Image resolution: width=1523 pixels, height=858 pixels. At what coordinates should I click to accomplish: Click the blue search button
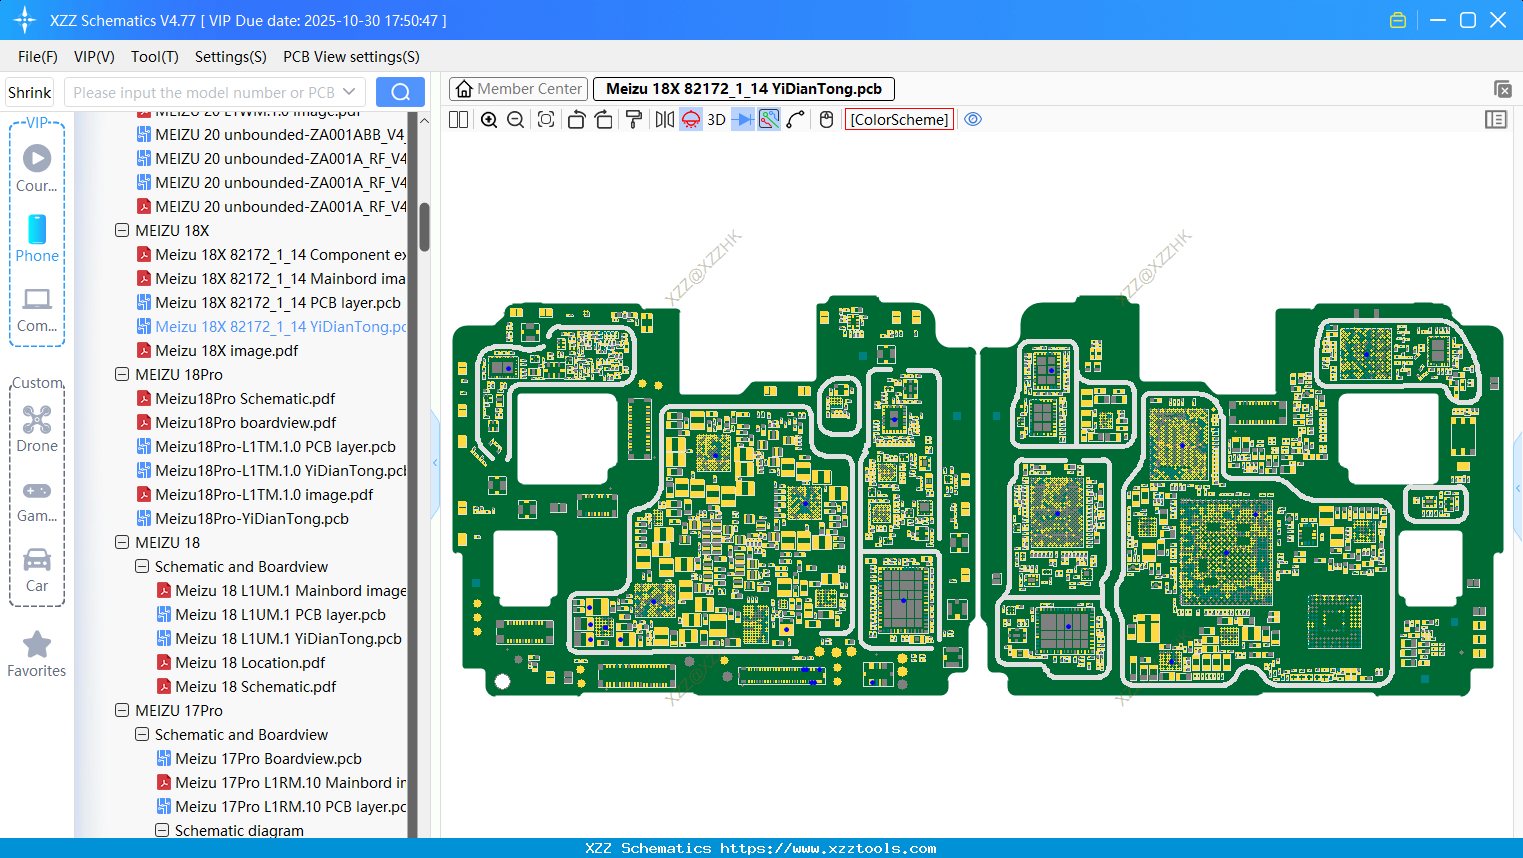pyautogui.click(x=400, y=92)
